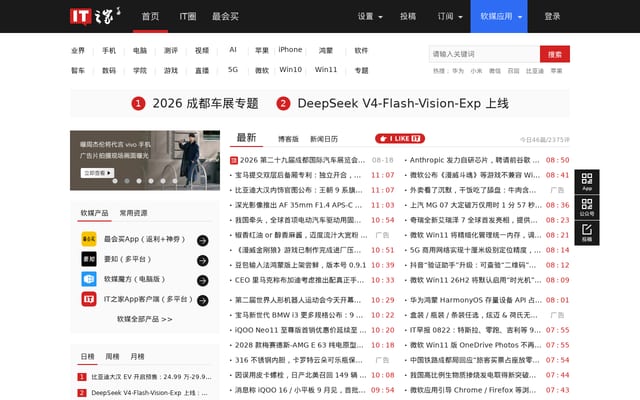Click the 立即查看 button on vivo banner
This screenshot has width=640, height=400.
[98, 173]
